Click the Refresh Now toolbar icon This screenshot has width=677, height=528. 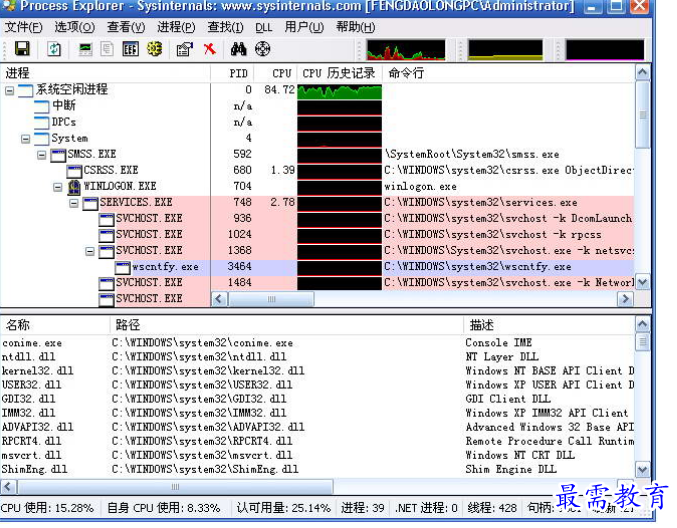[54, 48]
